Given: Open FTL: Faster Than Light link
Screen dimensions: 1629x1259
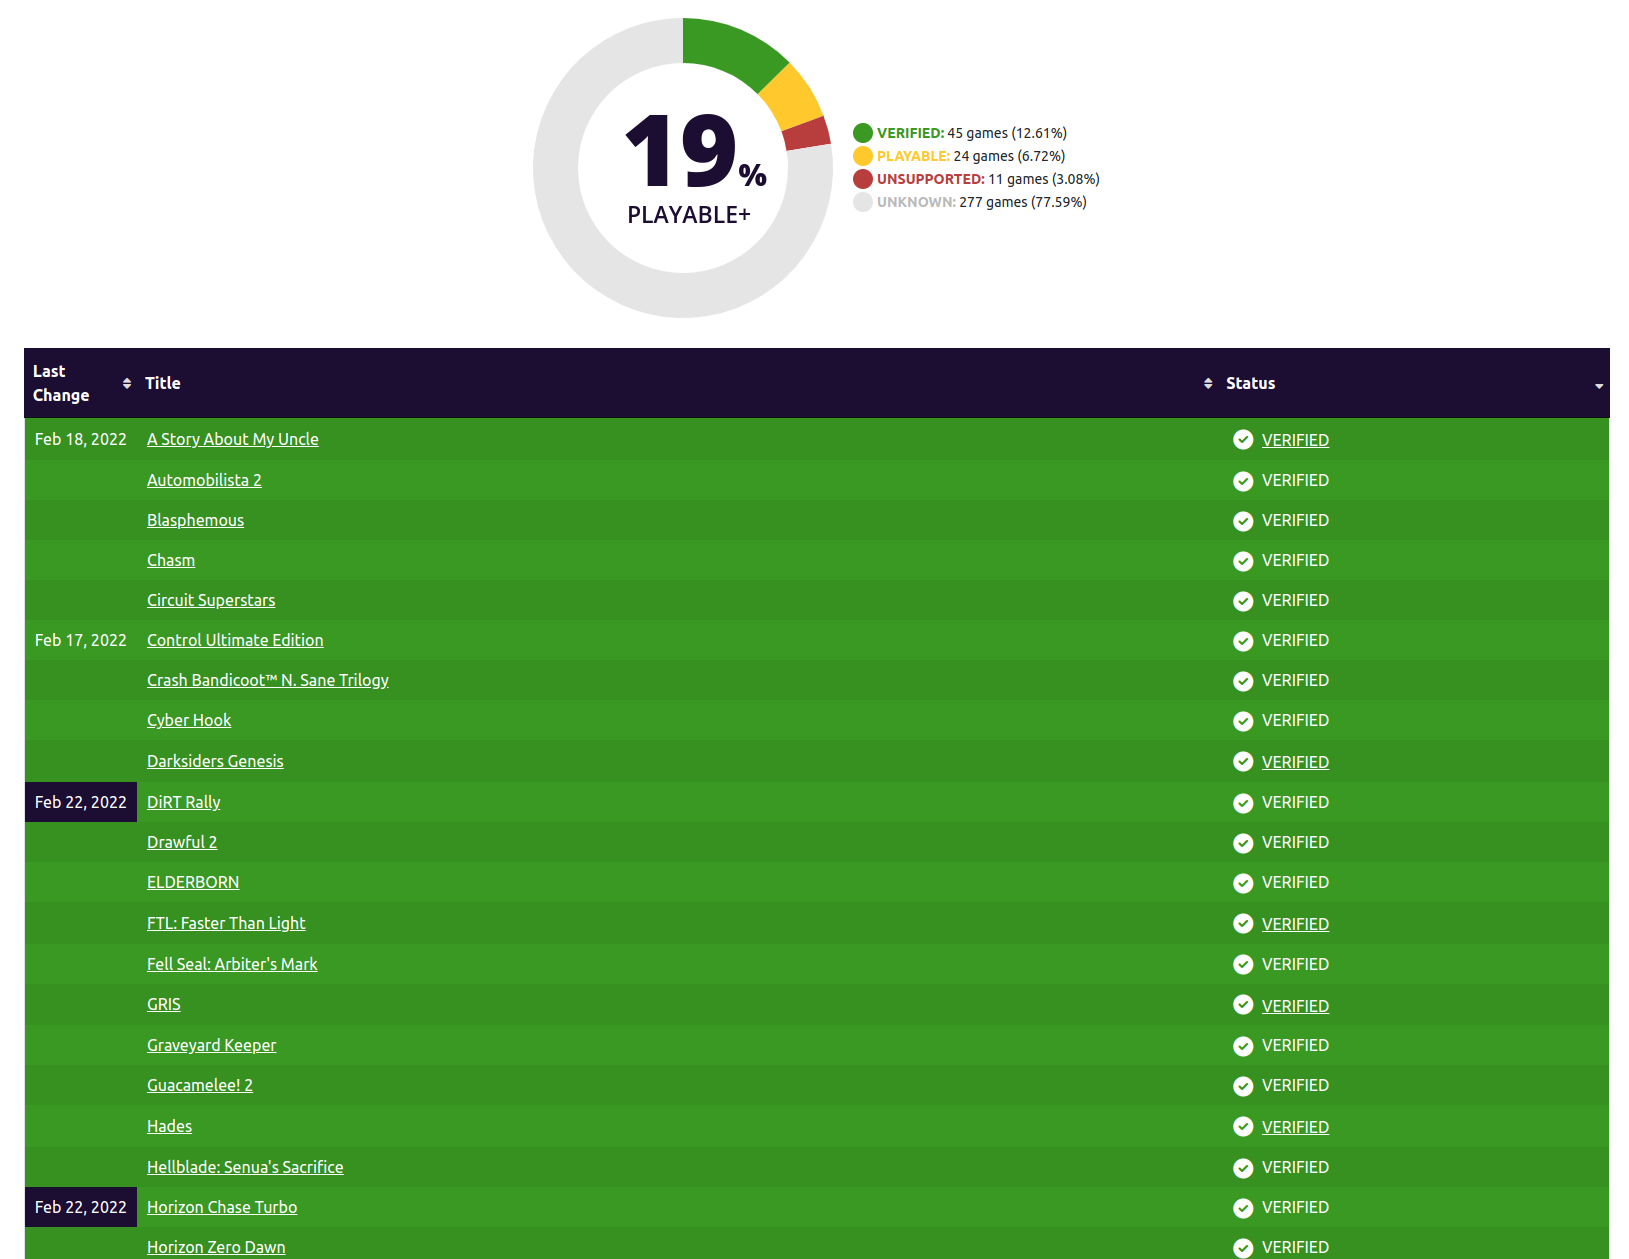Looking at the screenshot, I should point(226,923).
